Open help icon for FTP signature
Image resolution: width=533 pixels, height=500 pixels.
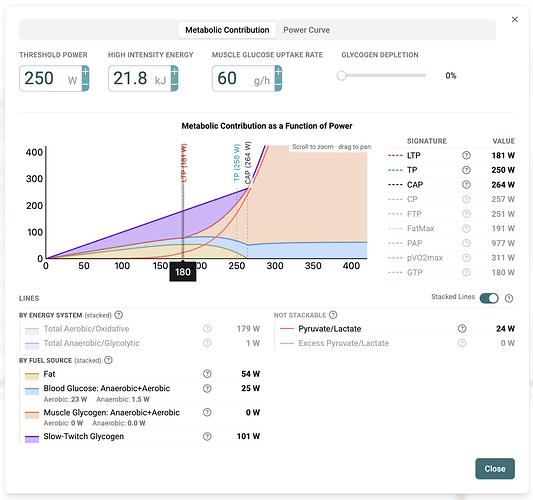(x=466, y=214)
